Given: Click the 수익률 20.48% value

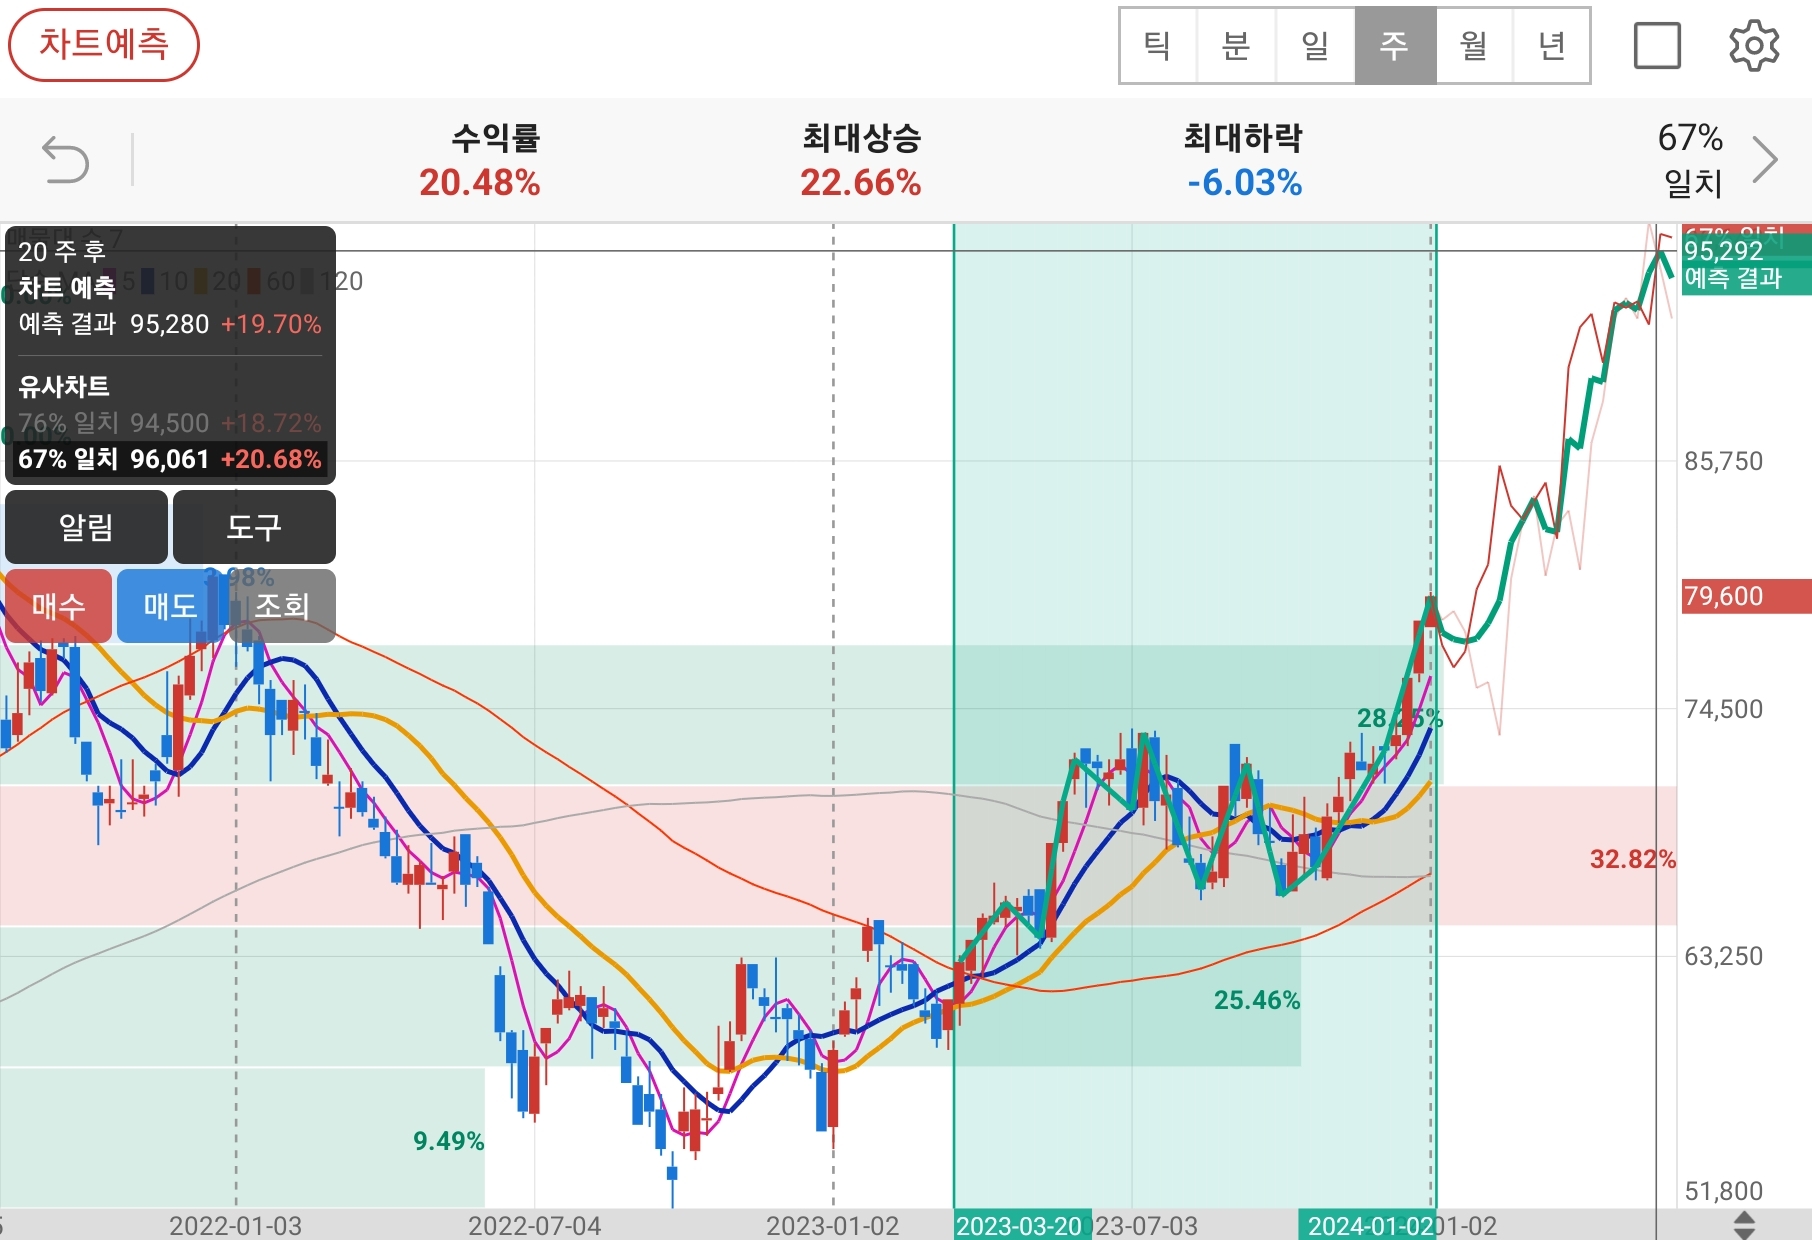Looking at the screenshot, I should point(480,183).
